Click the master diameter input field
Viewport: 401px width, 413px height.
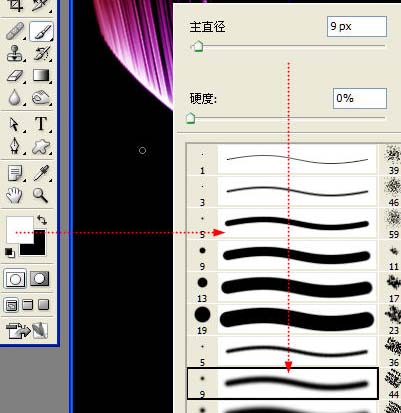[357, 26]
